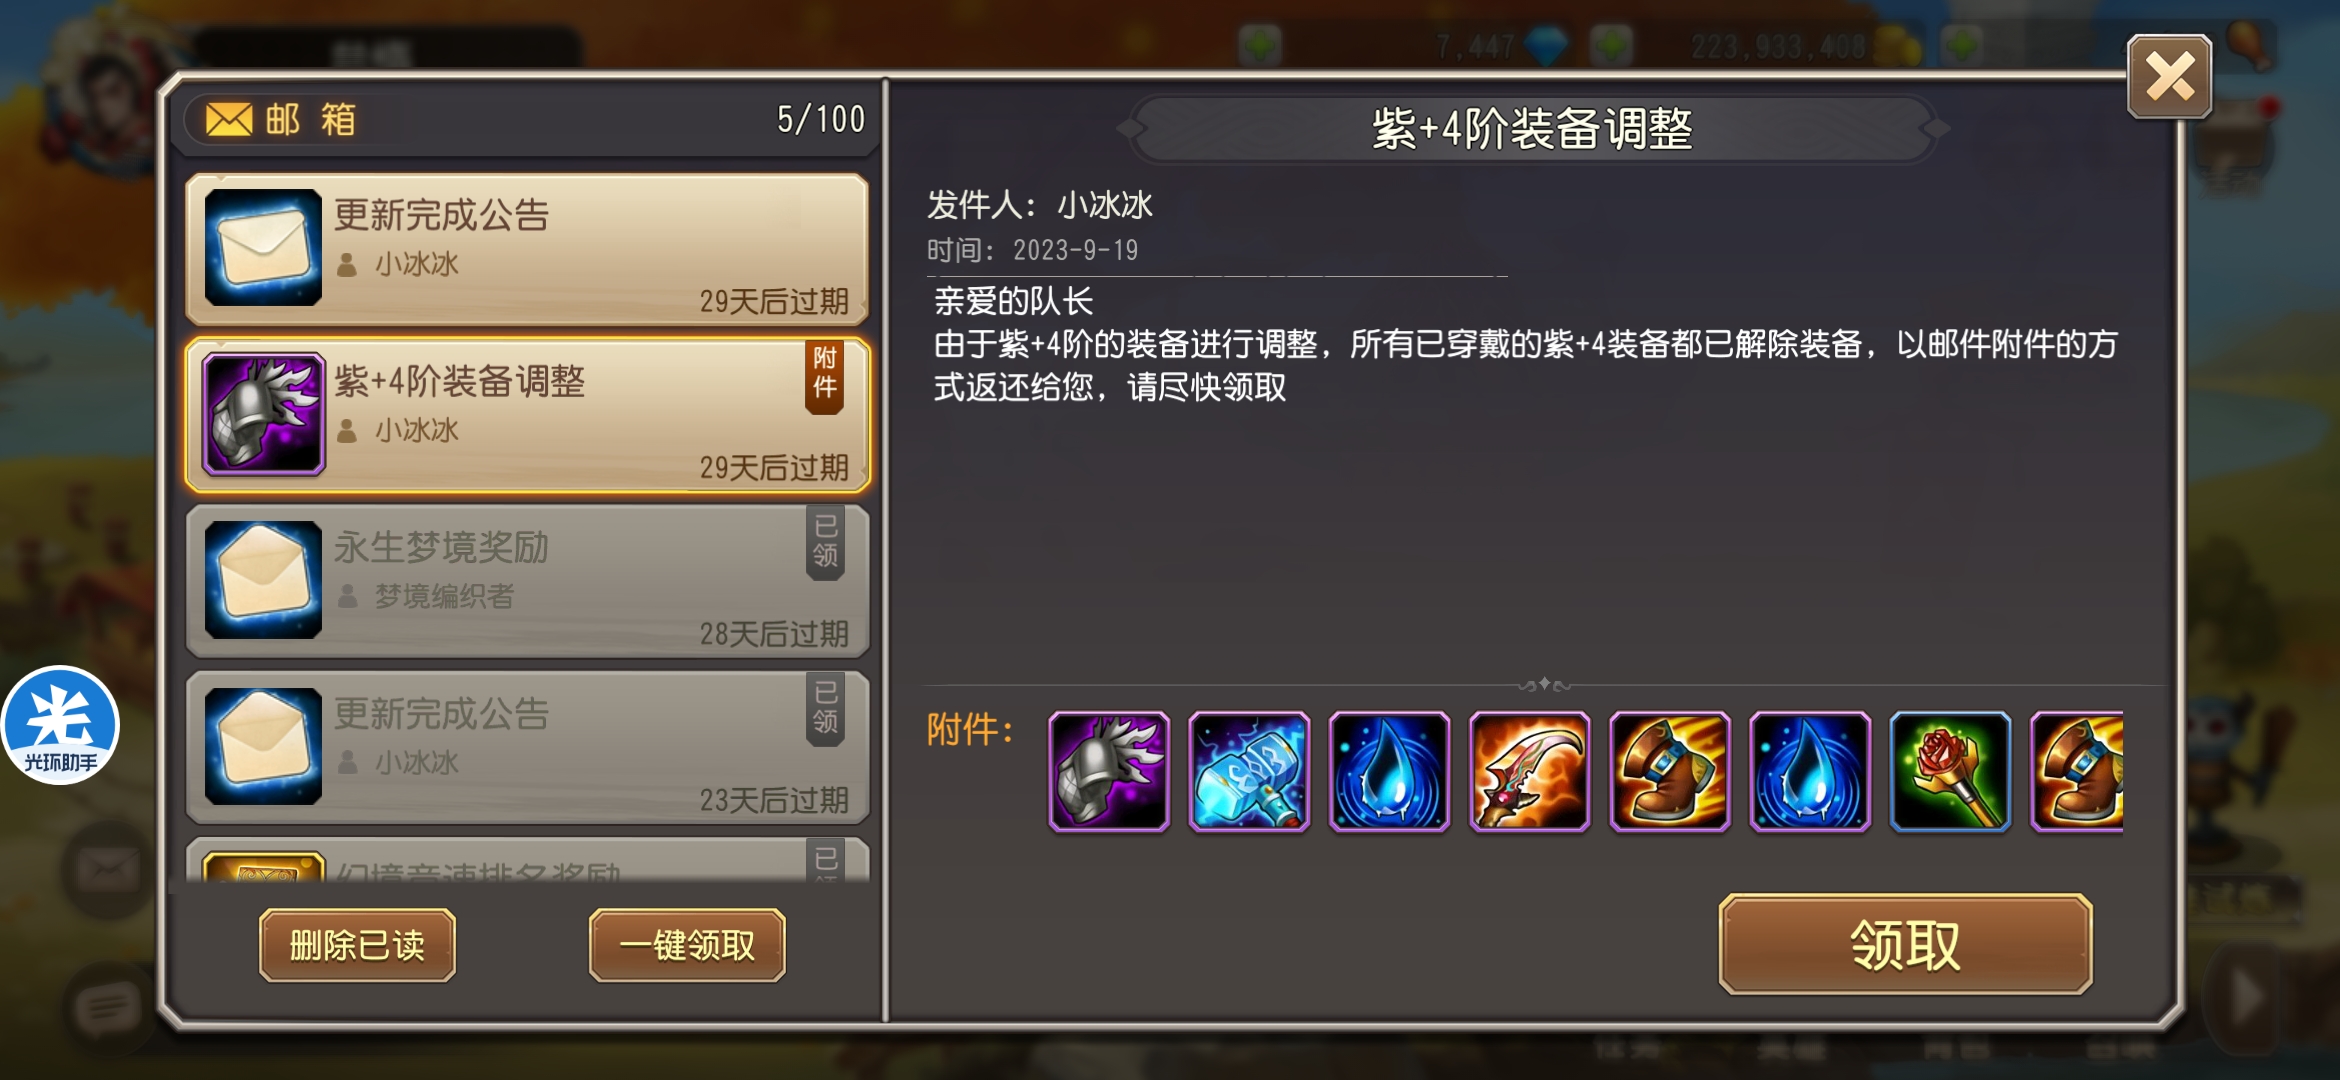The image size is (2340, 1080).
Task: Open the 光环助手 floating assistant icon
Action: click(60, 725)
